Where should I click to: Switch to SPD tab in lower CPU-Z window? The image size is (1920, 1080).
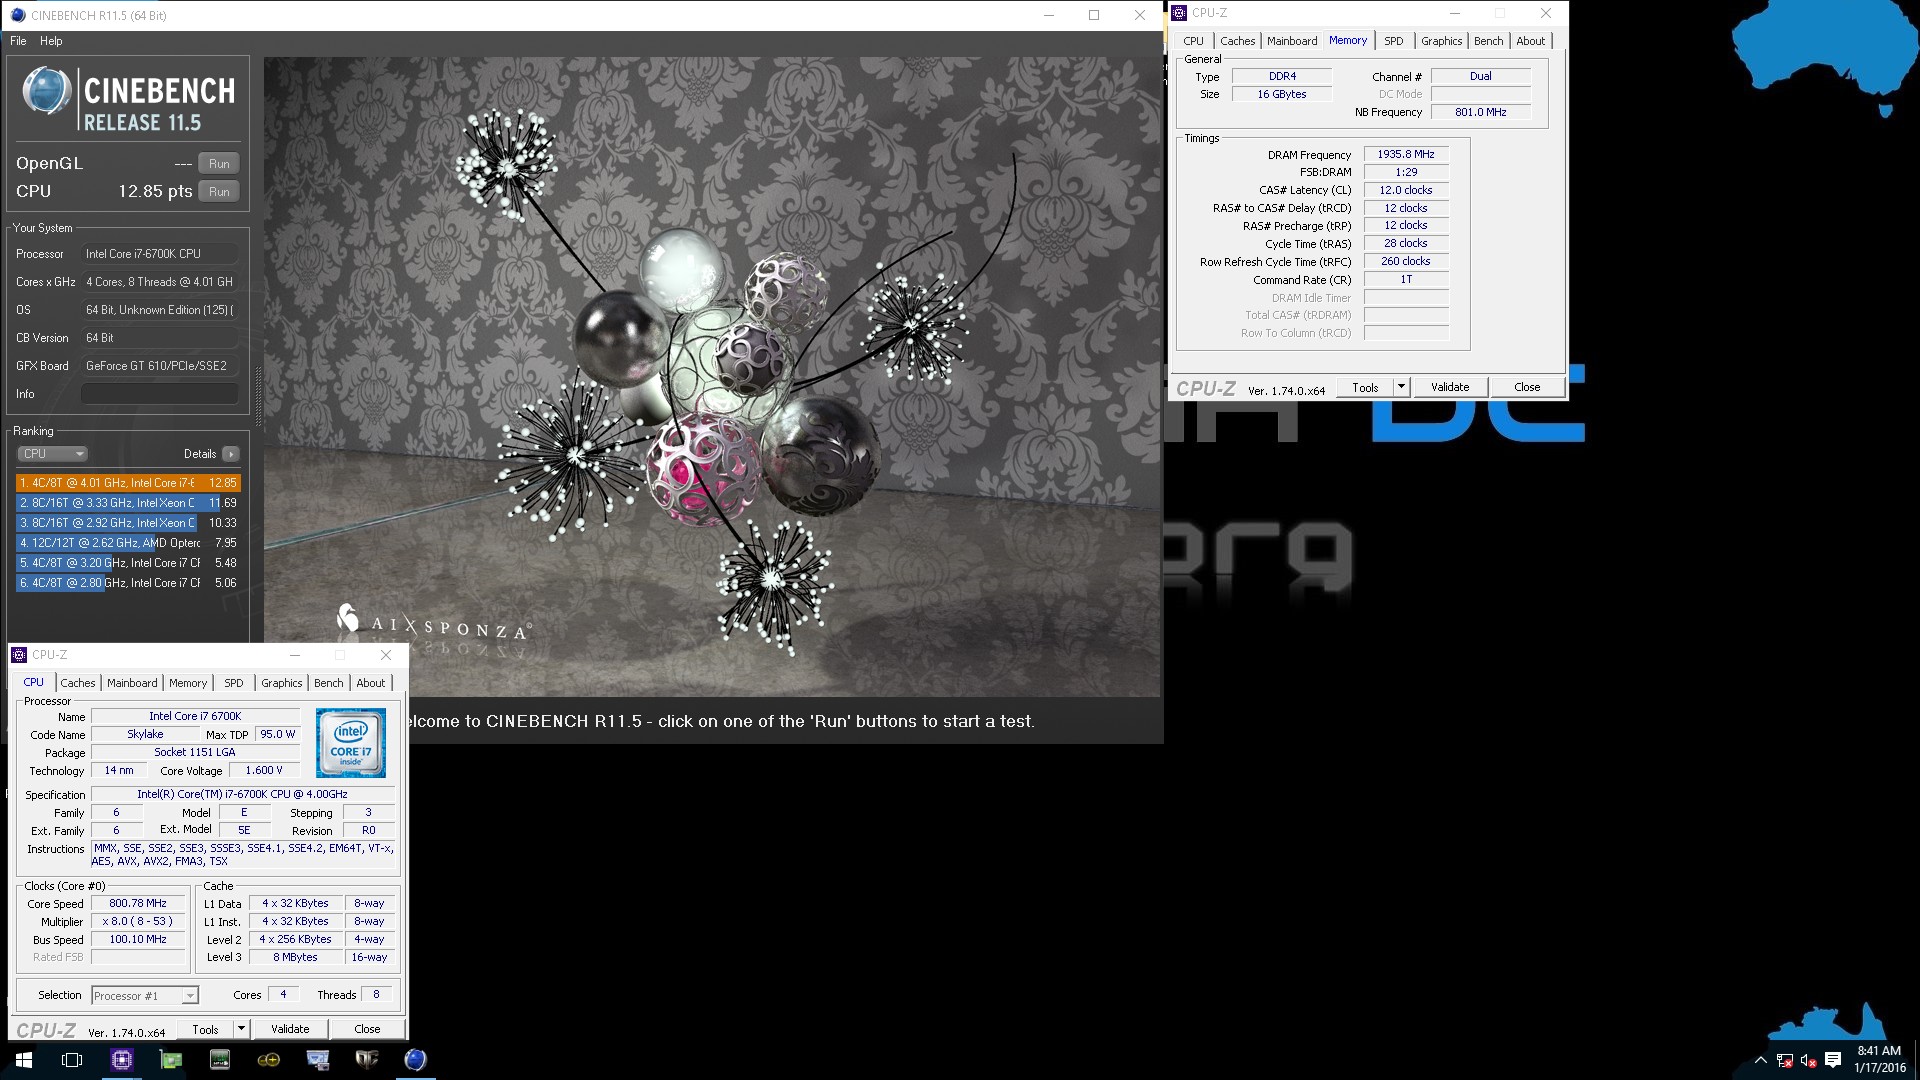(x=234, y=683)
